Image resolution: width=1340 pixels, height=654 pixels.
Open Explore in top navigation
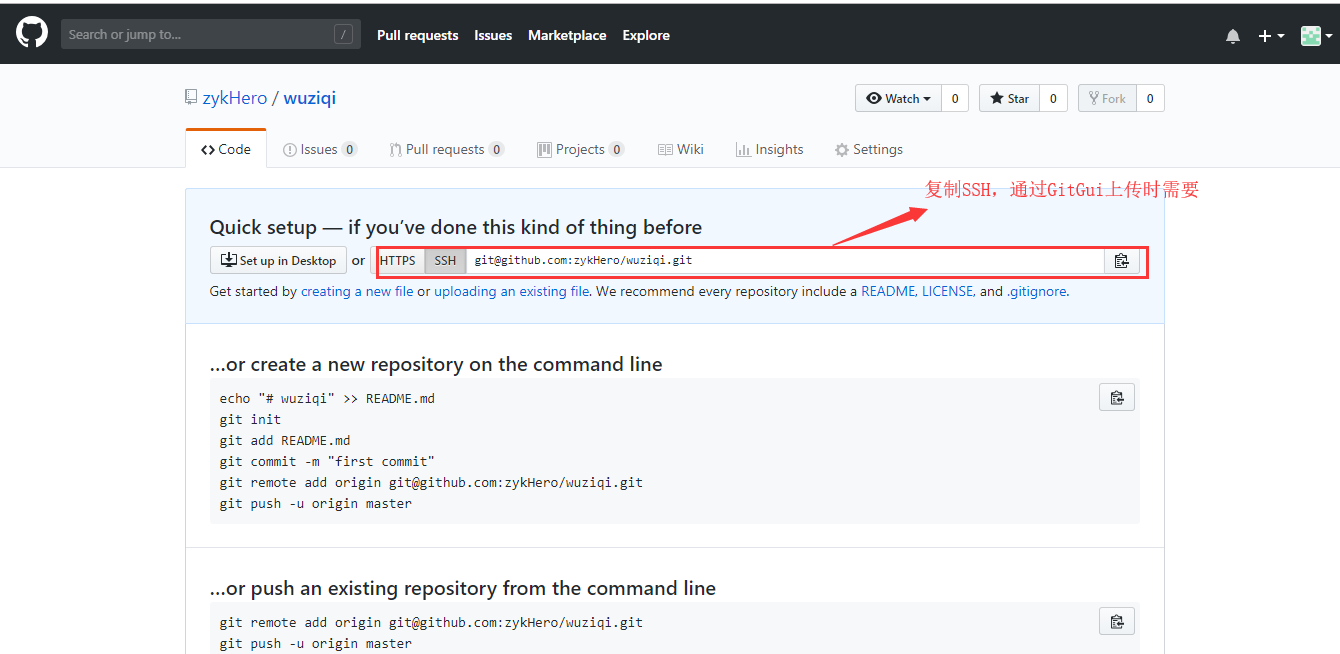pos(646,35)
